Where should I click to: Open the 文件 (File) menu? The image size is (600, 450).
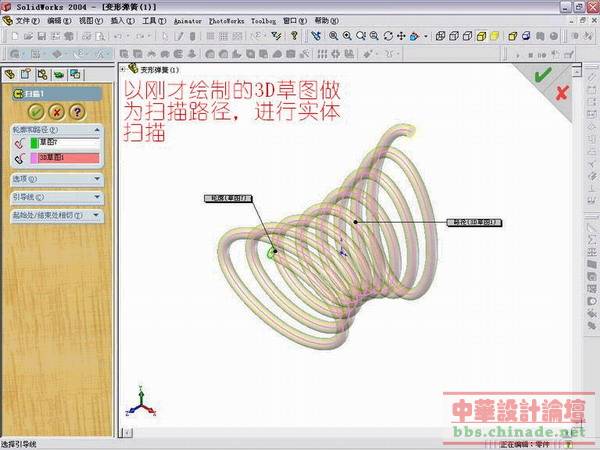click(27, 21)
